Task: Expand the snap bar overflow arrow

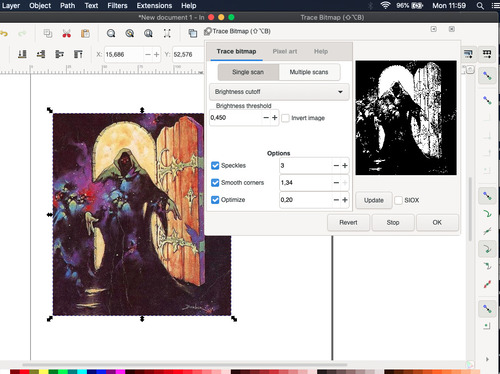Action: point(487,359)
